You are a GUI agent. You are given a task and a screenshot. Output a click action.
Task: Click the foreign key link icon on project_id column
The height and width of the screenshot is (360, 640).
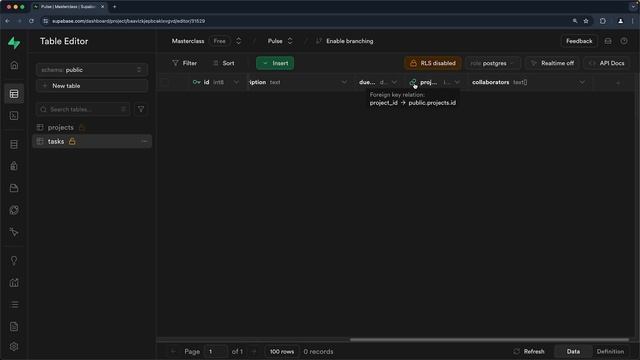point(413,82)
